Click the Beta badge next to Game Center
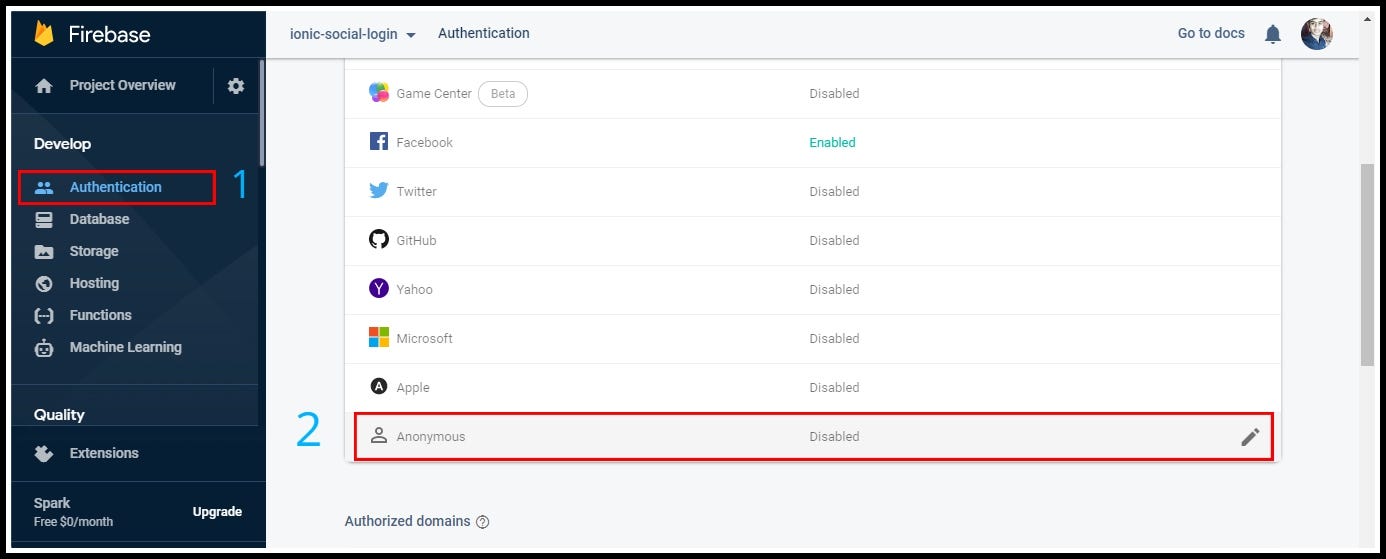 coord(503,94)
